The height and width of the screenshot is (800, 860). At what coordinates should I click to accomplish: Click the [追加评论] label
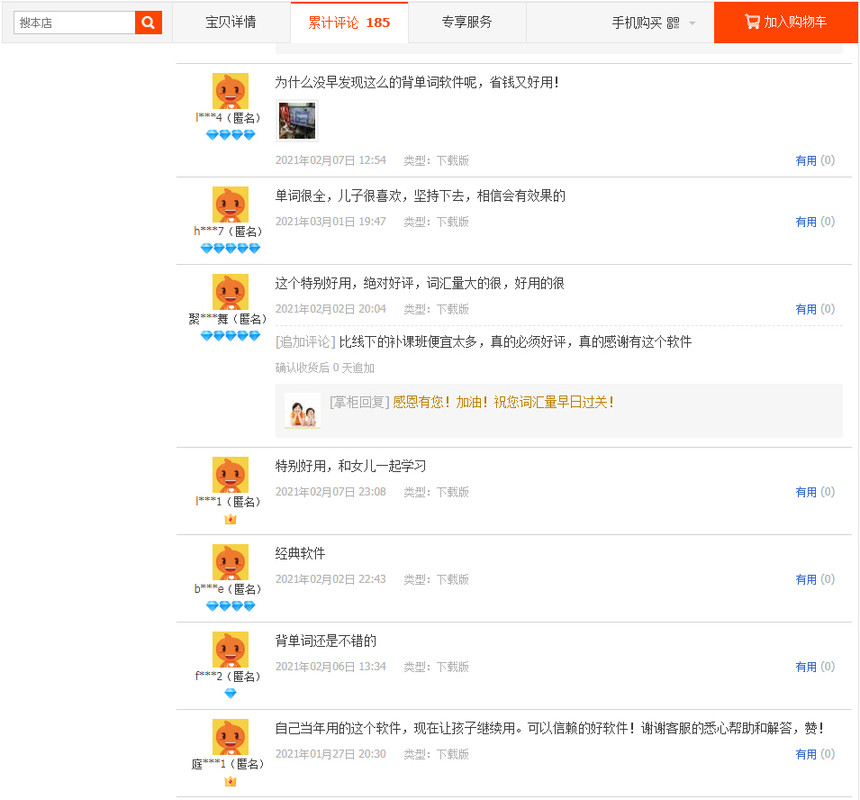(x=305, y=342)
